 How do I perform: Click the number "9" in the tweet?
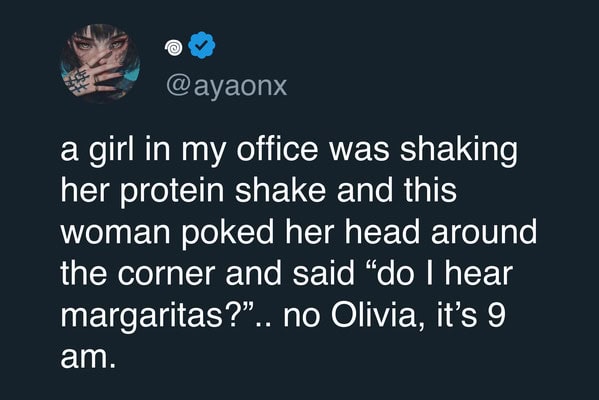coord(497,315)
